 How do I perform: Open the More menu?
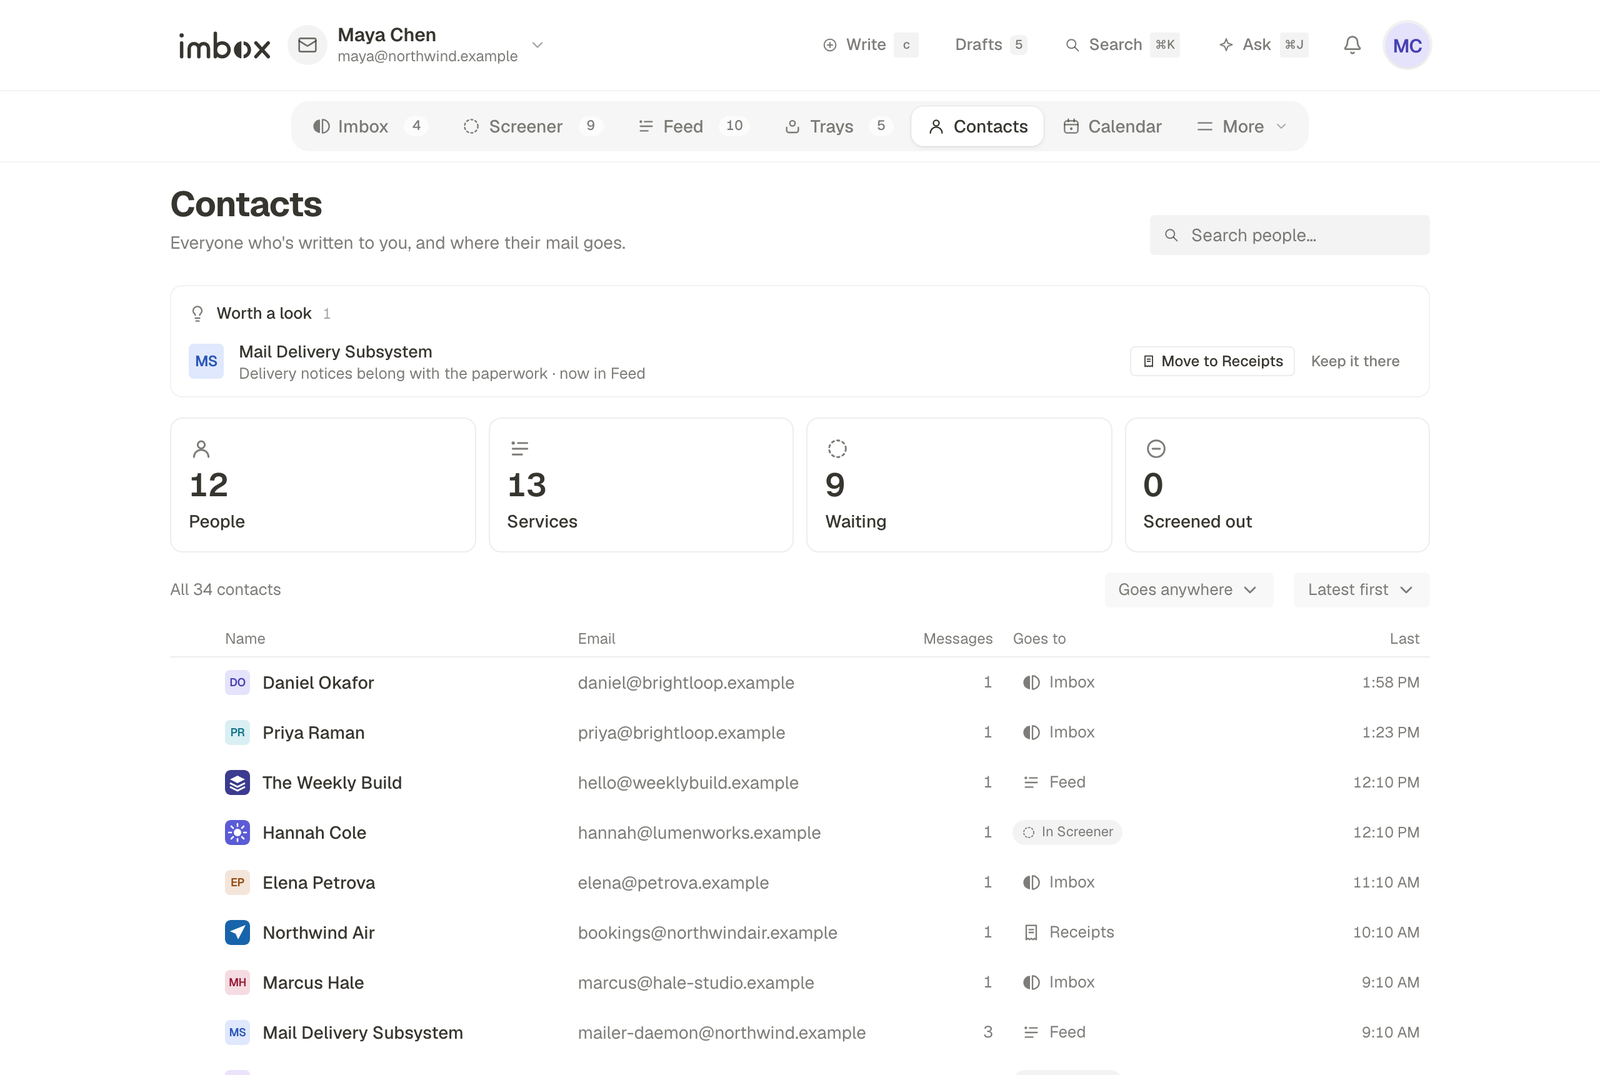tap(1242, 127)
